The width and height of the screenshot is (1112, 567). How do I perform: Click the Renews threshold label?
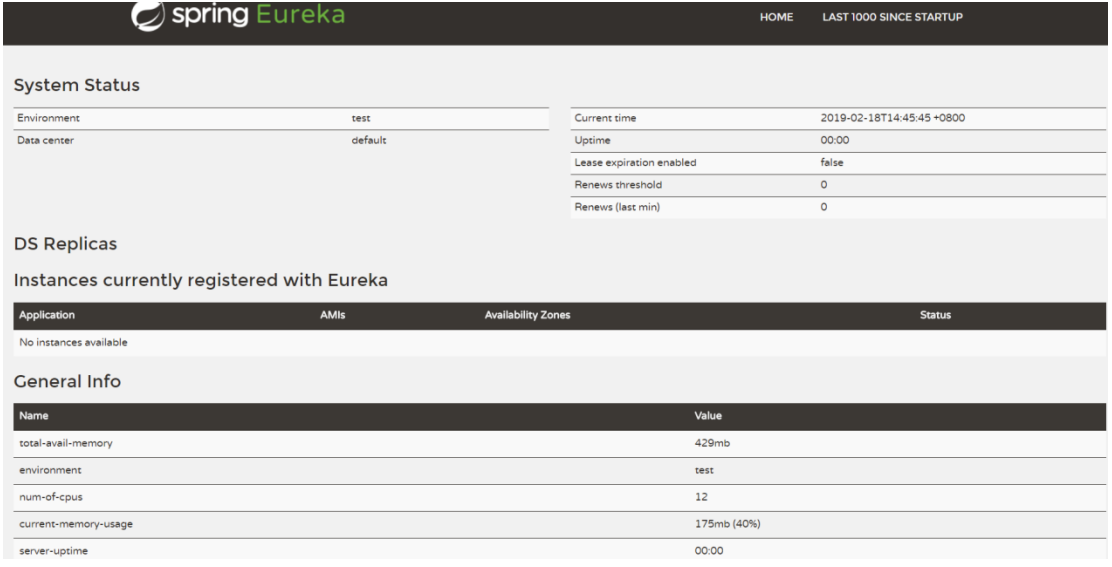coord(618,185)
